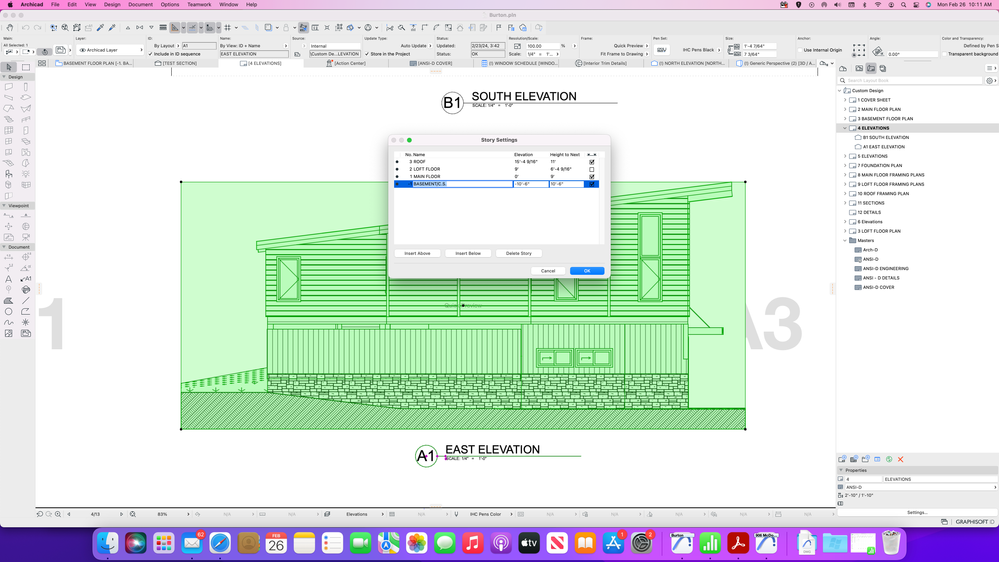Collapse the Masters folder

tap(845, 241)
